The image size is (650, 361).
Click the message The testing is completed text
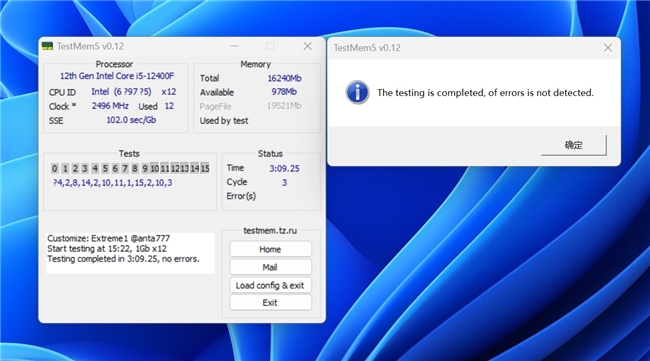(x=485, y=93)
